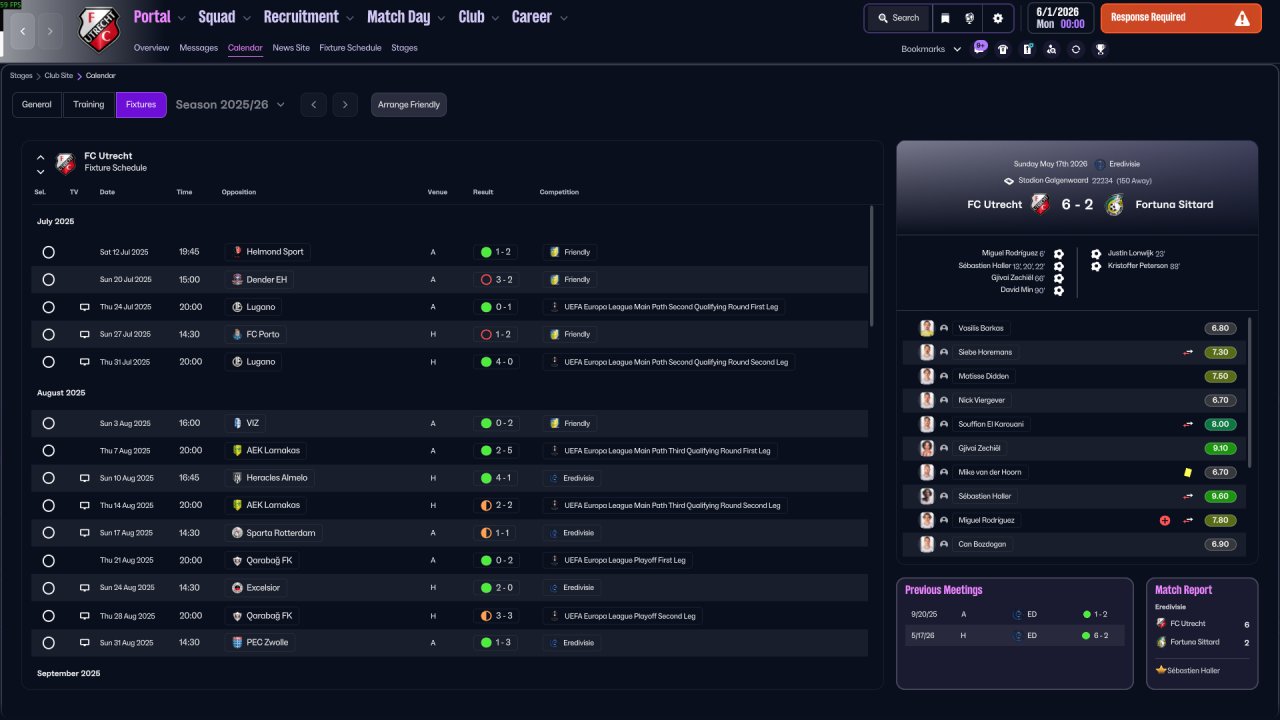Click the Opposition column header
Image resolution: width=1280 pixels, height=720 pixels.
[239, 192]
